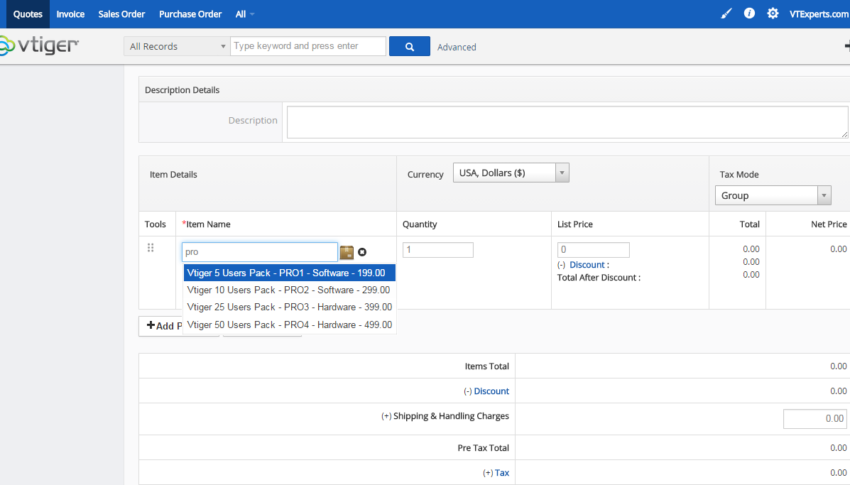Click the 'Quantity' column header
Screen dimensions: 850x485
point(420,224)
